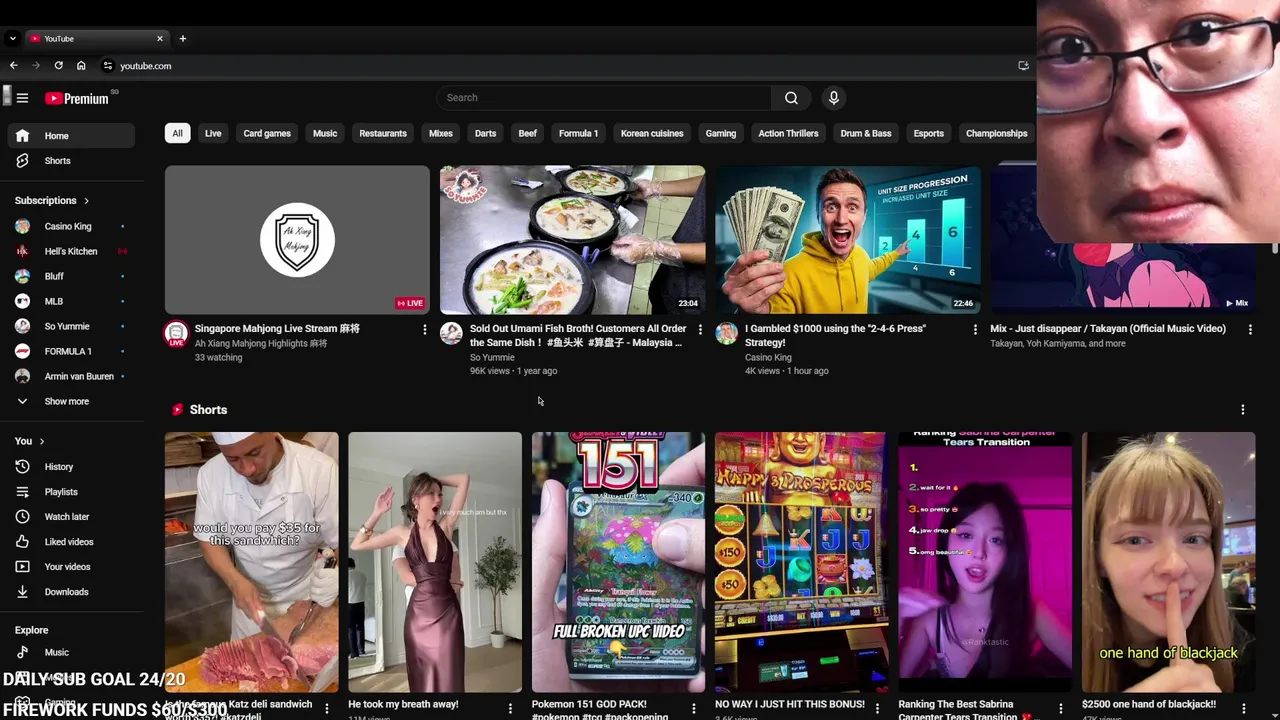Open new browser tab

pos(182,38)
